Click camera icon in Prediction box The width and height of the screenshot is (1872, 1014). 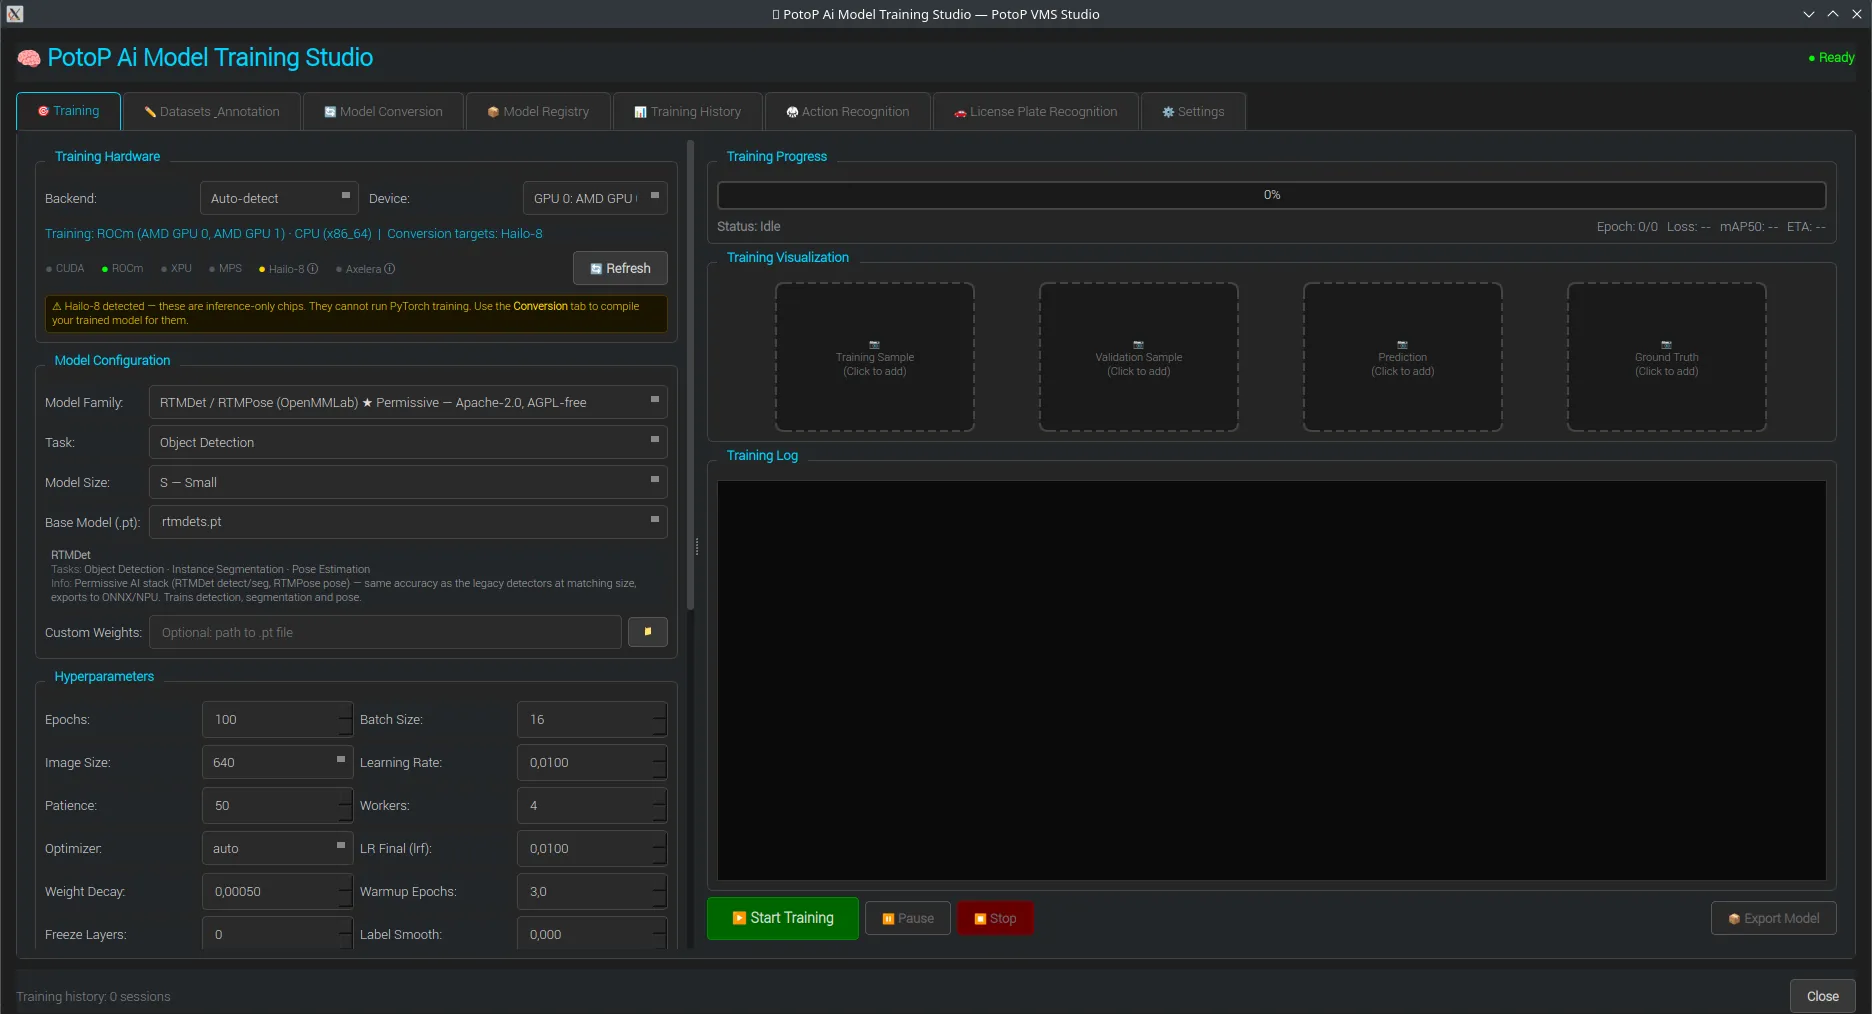(x=1402, y=344)
